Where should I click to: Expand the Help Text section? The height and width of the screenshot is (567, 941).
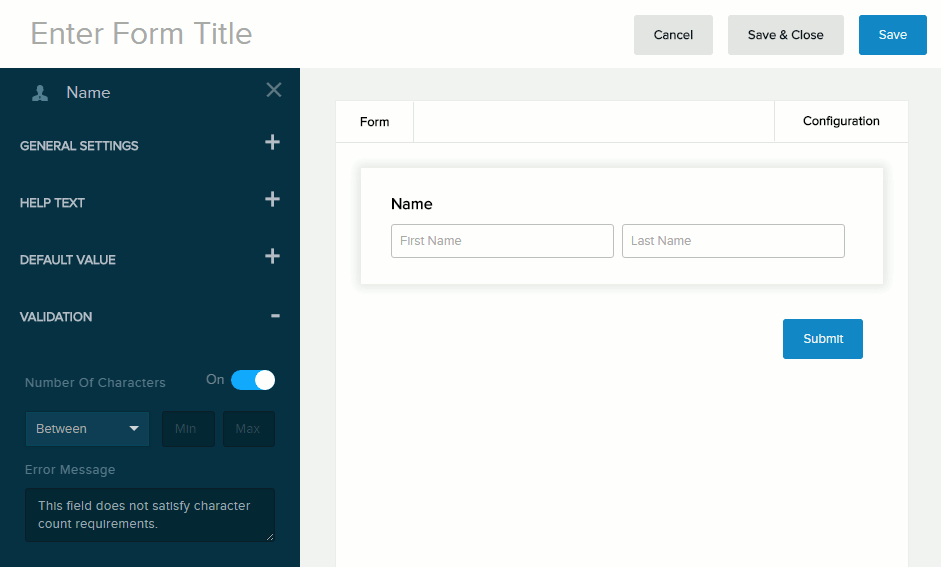click(272, 200)
